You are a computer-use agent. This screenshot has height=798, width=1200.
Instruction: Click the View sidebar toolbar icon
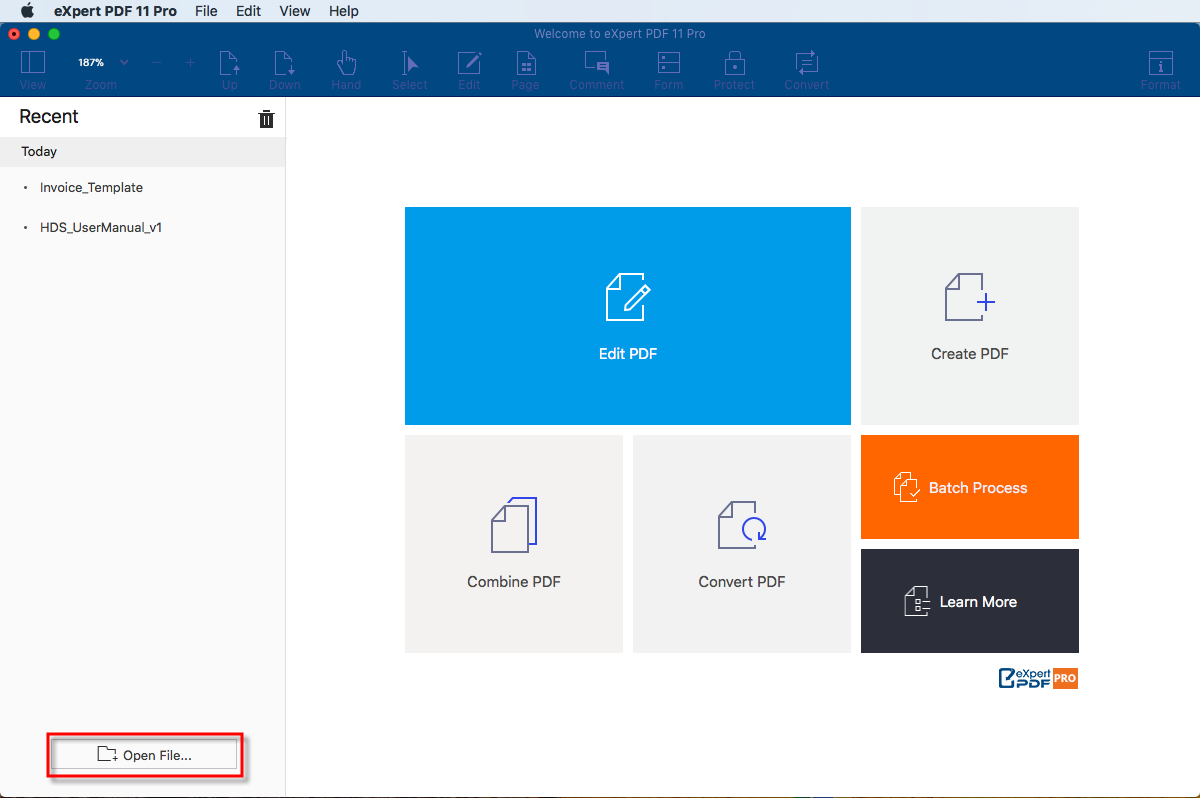(33, 63)
